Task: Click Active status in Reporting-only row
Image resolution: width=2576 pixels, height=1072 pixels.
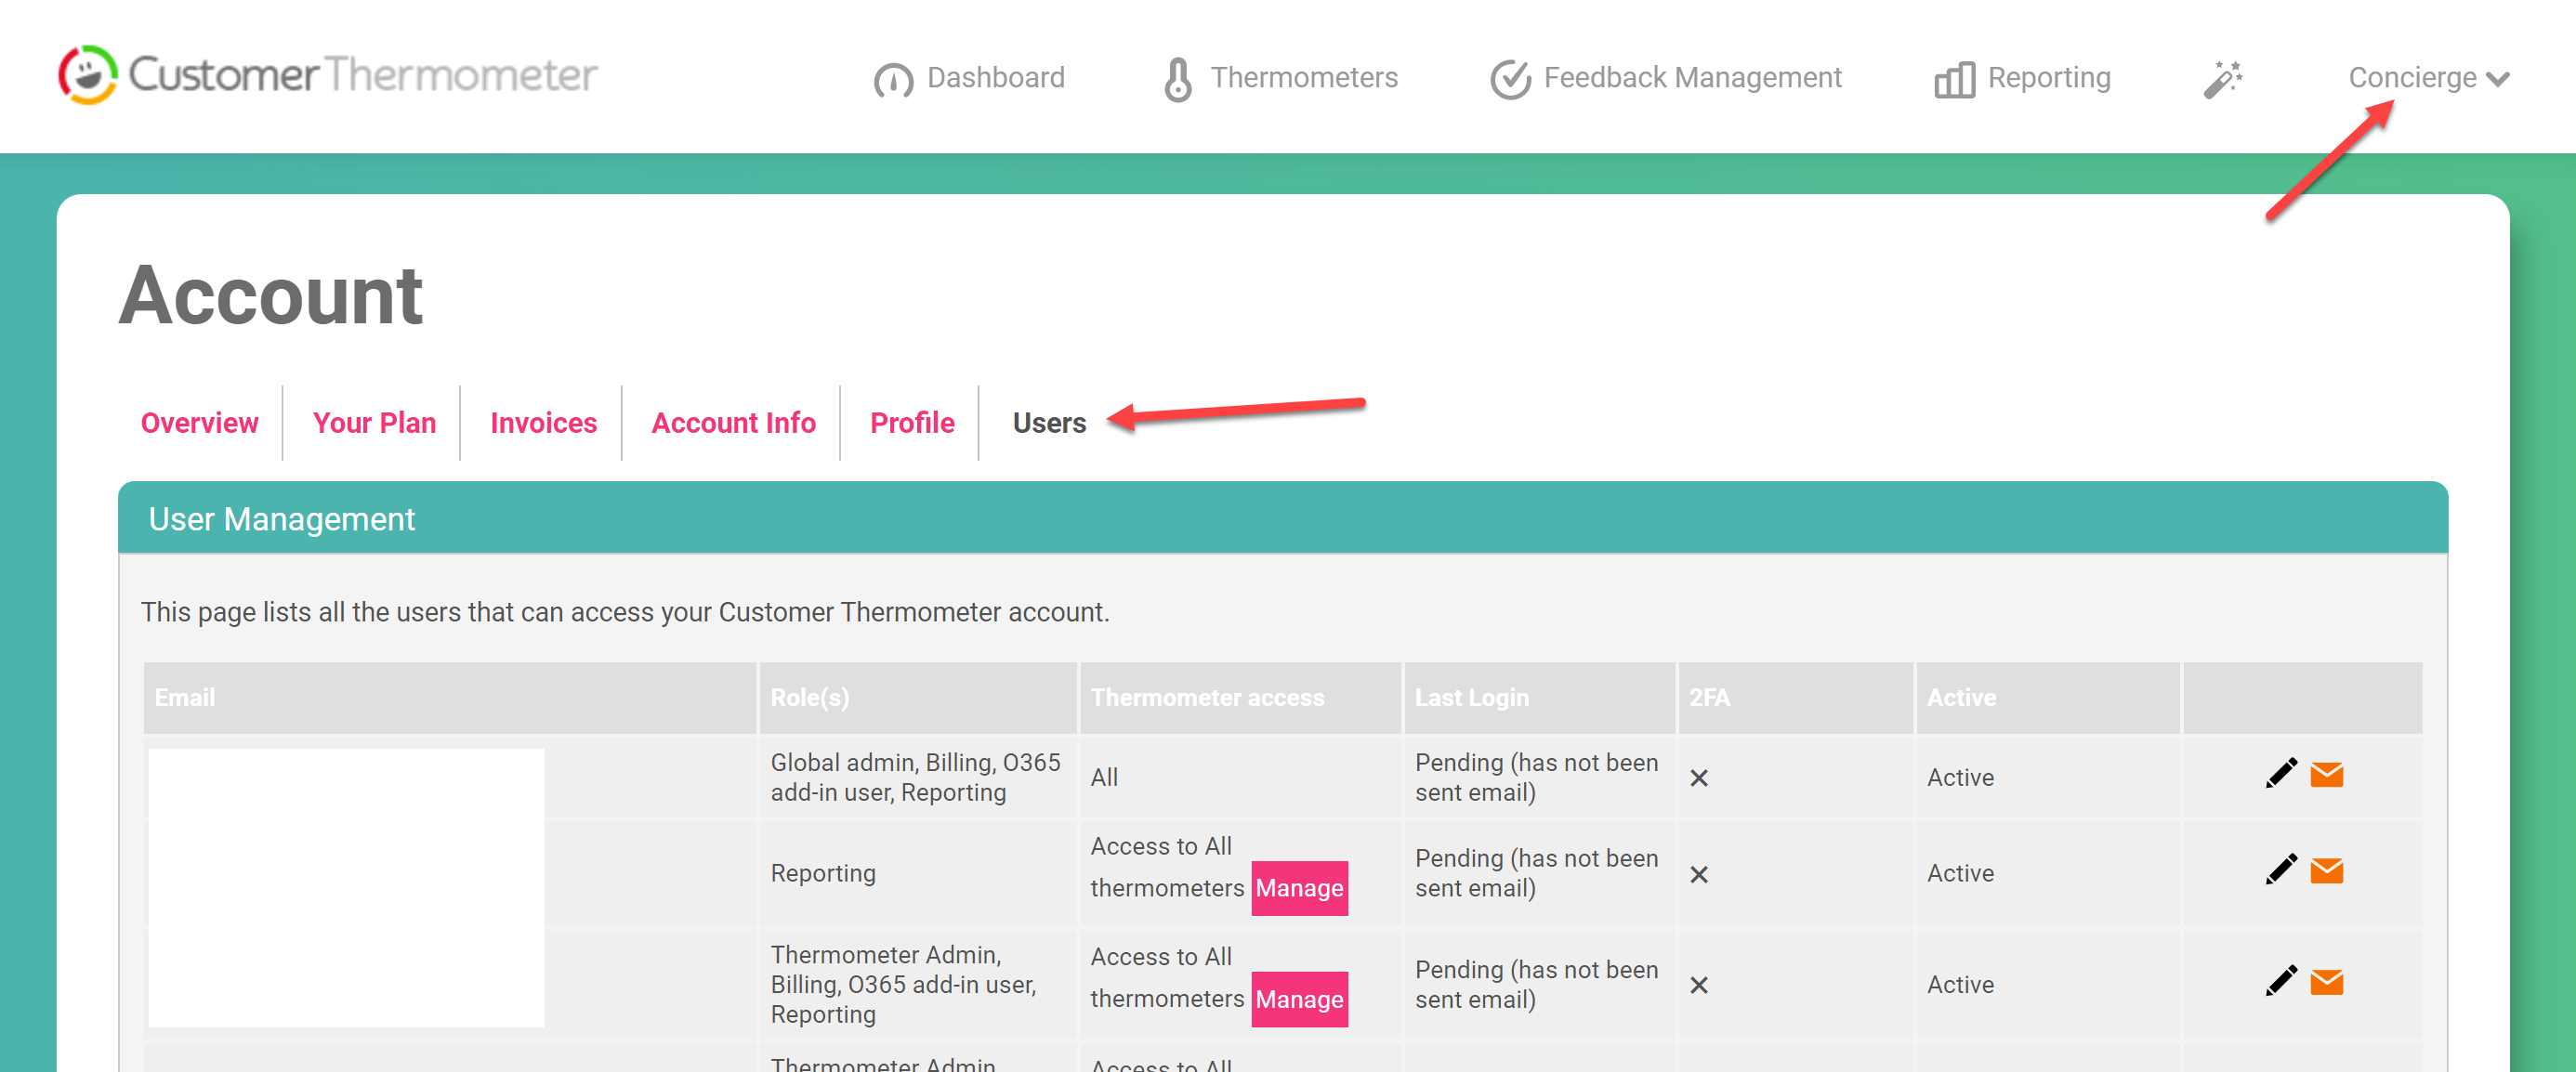Action: tap(1960, 873)
